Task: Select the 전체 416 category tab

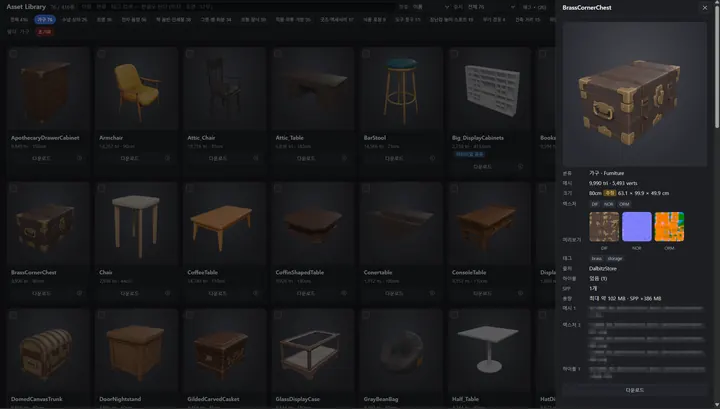Action: (19, 20)
